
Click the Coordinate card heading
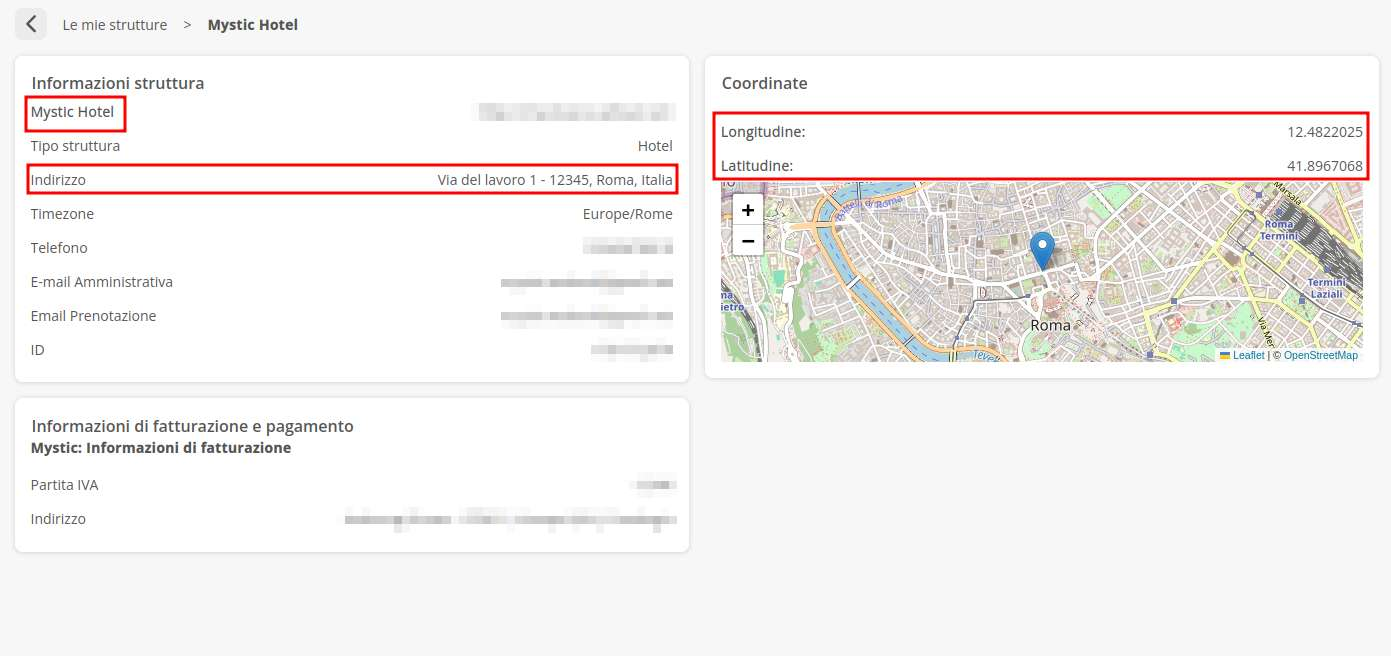point(765,84)
